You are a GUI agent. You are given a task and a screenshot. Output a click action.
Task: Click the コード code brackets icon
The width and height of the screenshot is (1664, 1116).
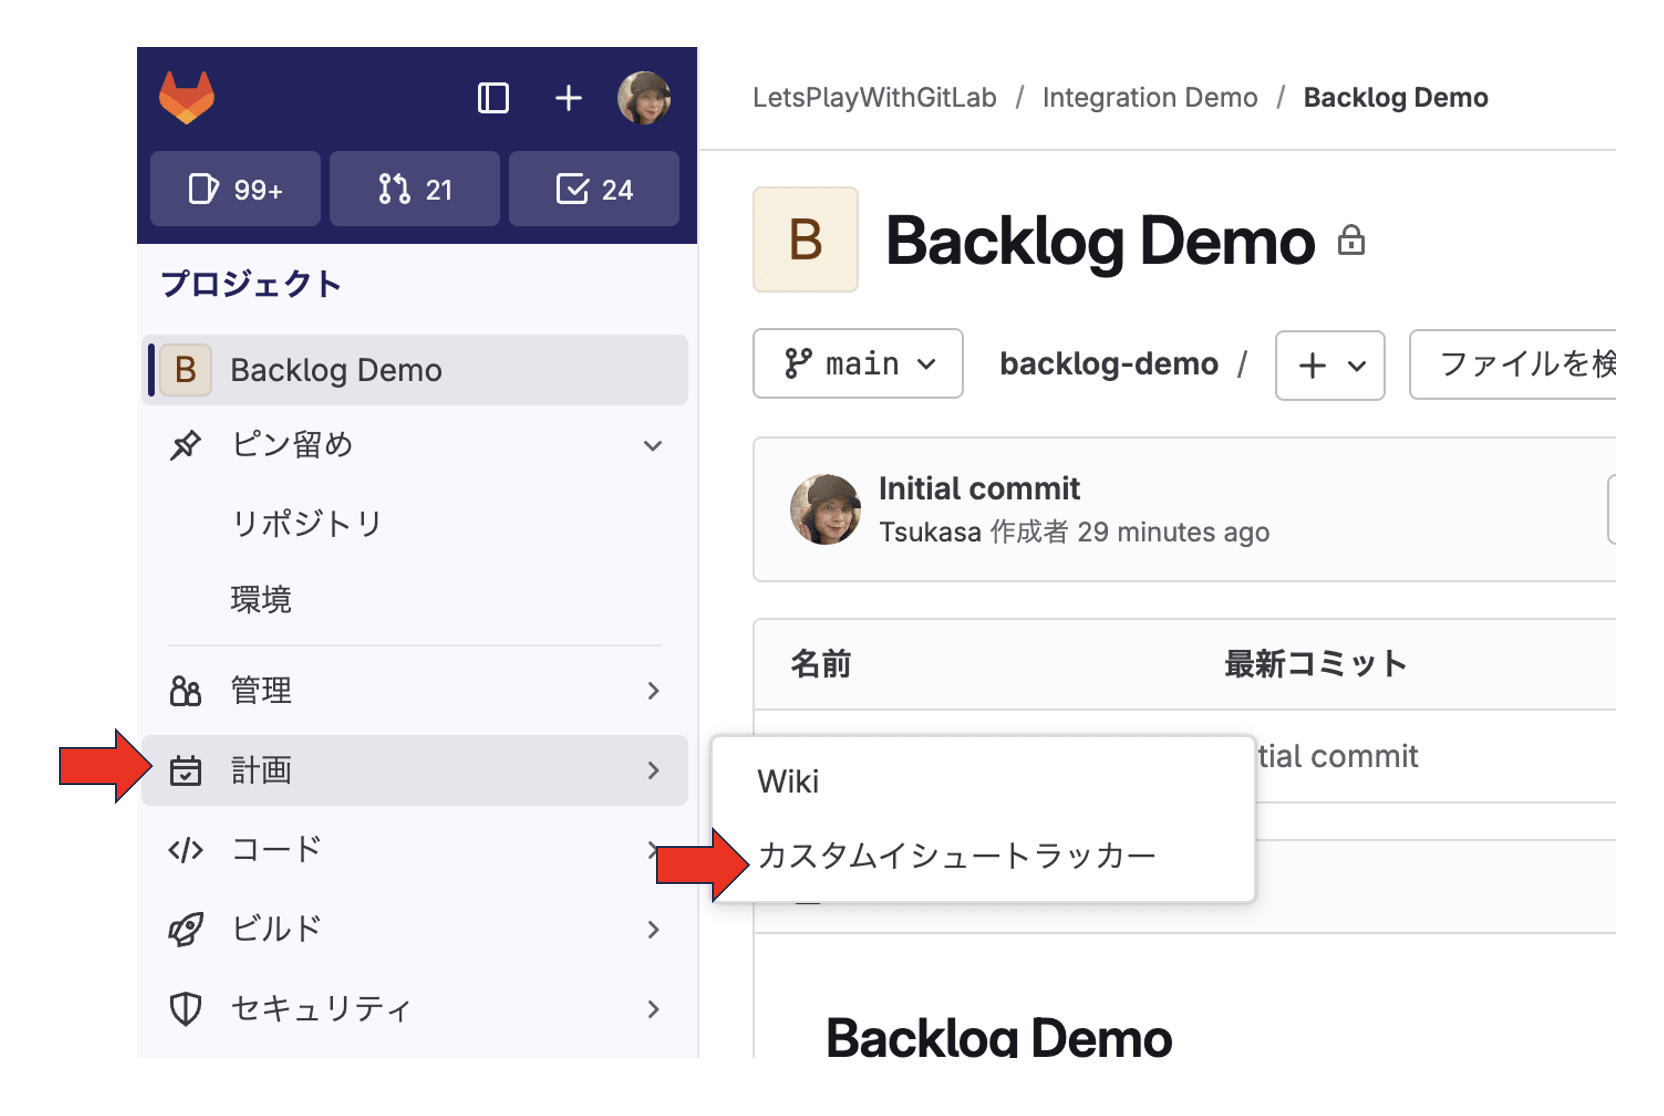click(185, 850)
